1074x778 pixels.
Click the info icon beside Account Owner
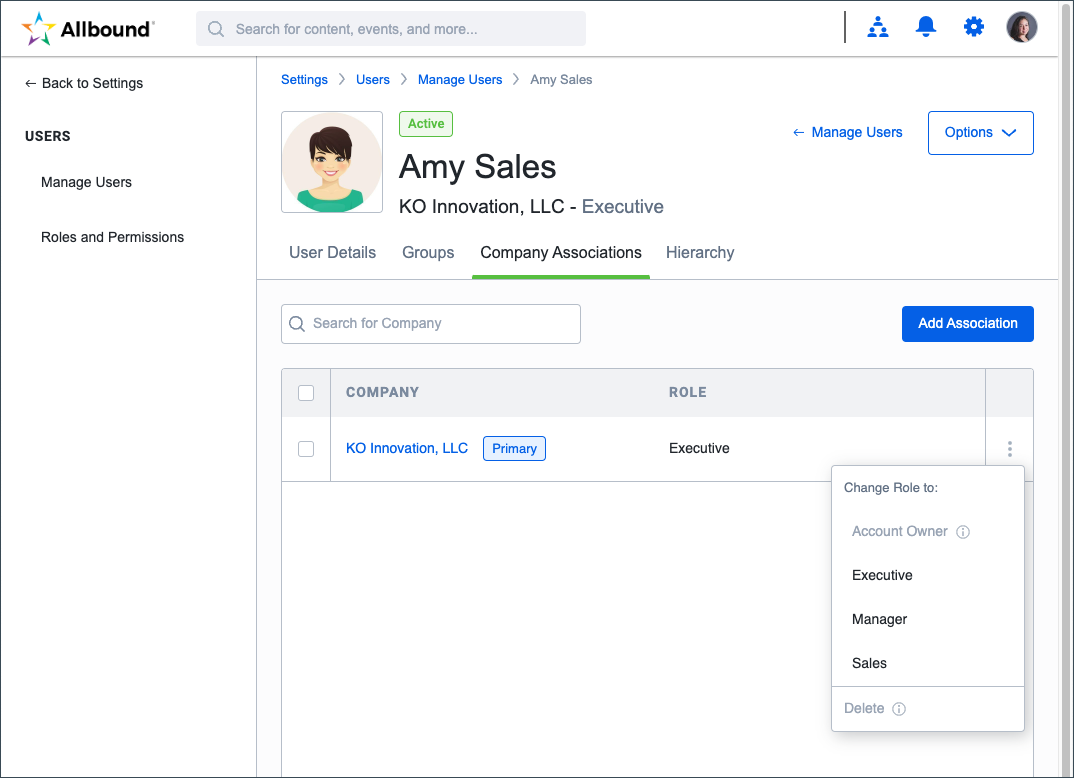tap(962, 532)
